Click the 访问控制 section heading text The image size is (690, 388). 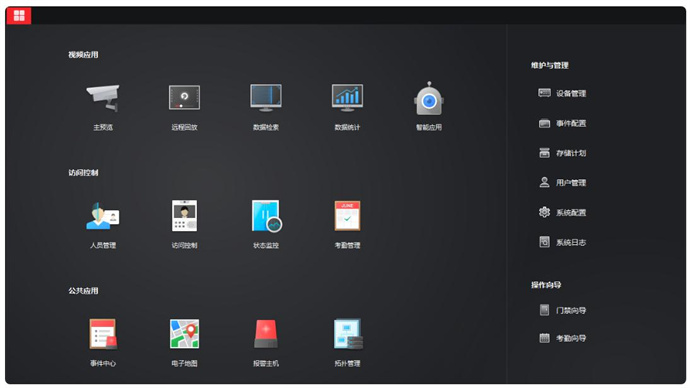(83, 172)
